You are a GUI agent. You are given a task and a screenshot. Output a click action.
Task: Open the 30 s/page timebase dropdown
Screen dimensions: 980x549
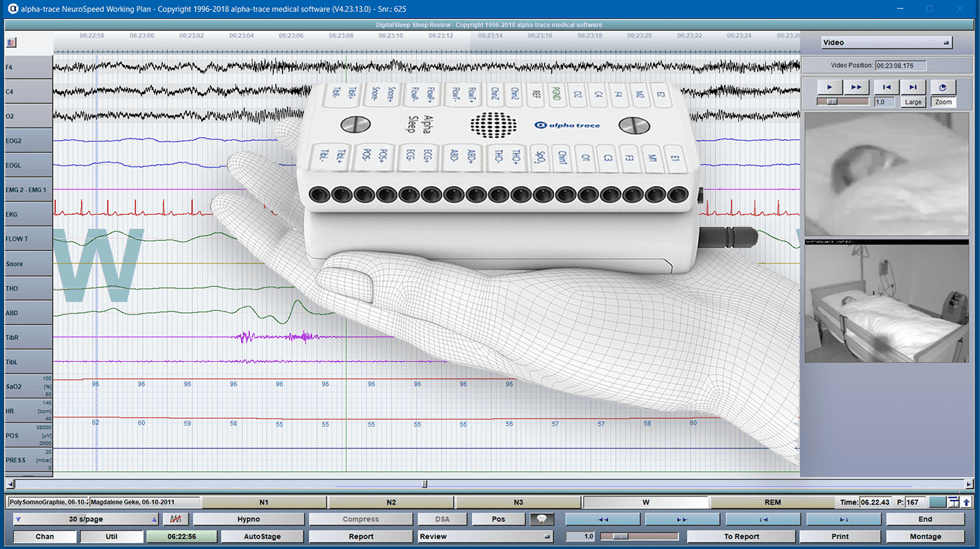(86, 519)
